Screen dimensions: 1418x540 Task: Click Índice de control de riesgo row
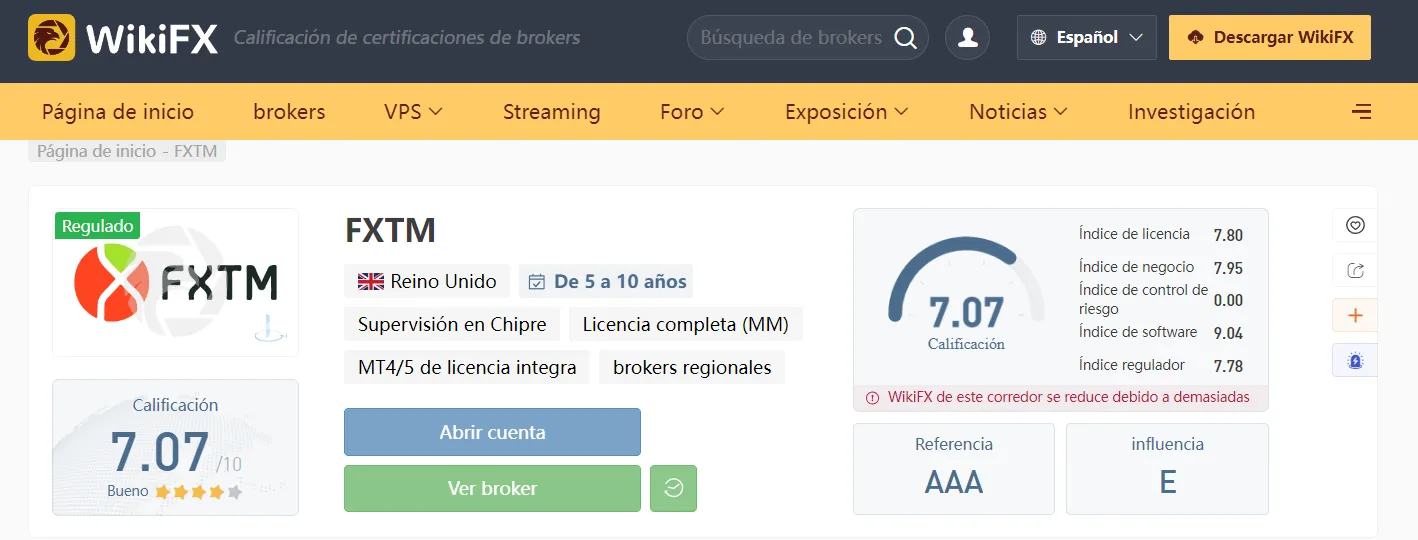point(1161,300)
